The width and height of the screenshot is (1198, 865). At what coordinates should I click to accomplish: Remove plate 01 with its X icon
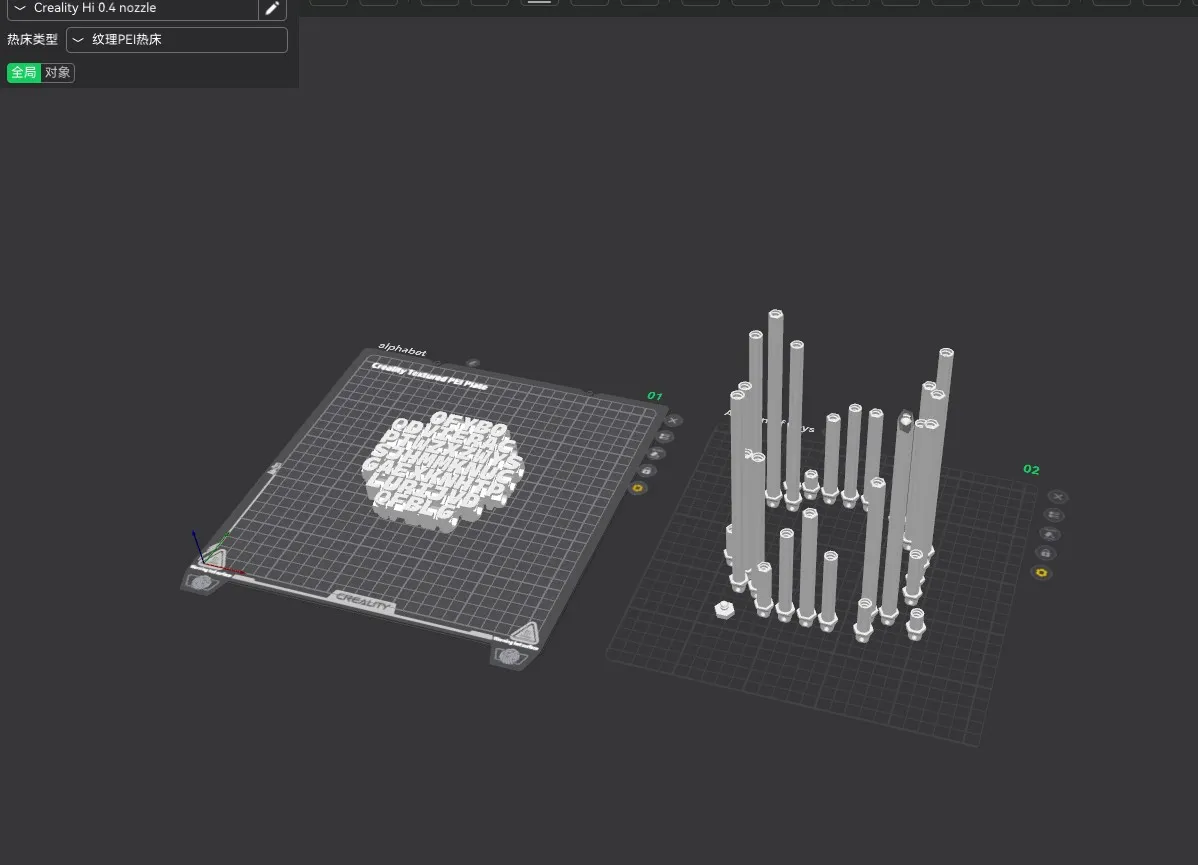673,420
